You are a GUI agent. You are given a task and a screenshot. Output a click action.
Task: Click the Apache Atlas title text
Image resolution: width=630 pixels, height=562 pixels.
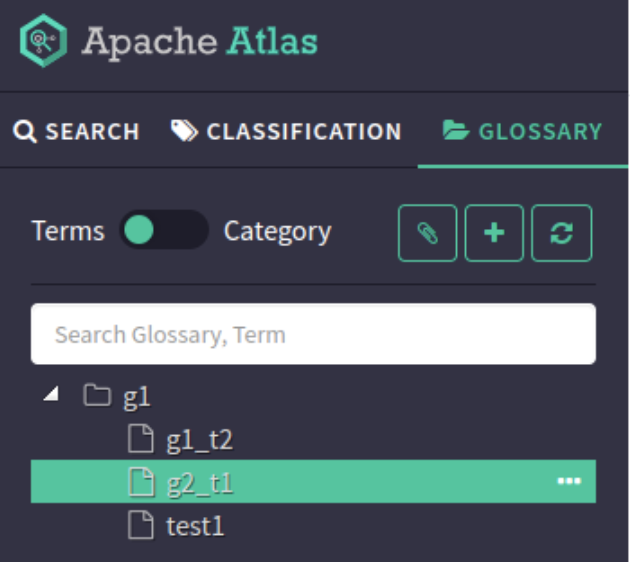click(x=200, y=41)
